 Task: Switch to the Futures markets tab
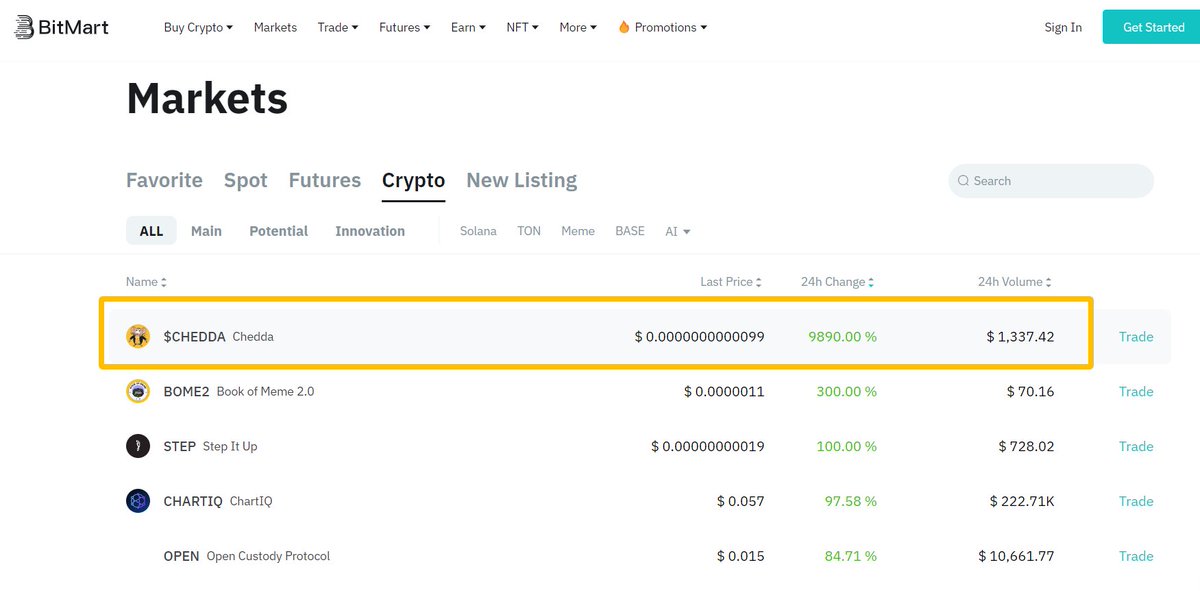325,180
